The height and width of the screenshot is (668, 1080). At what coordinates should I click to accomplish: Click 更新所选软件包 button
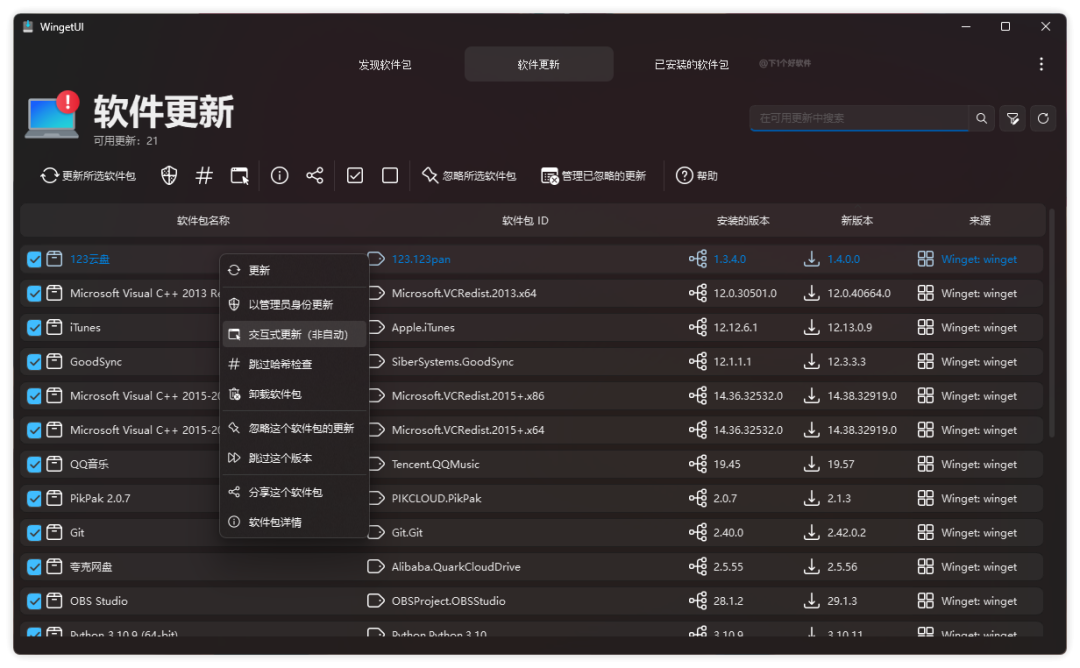88,176
